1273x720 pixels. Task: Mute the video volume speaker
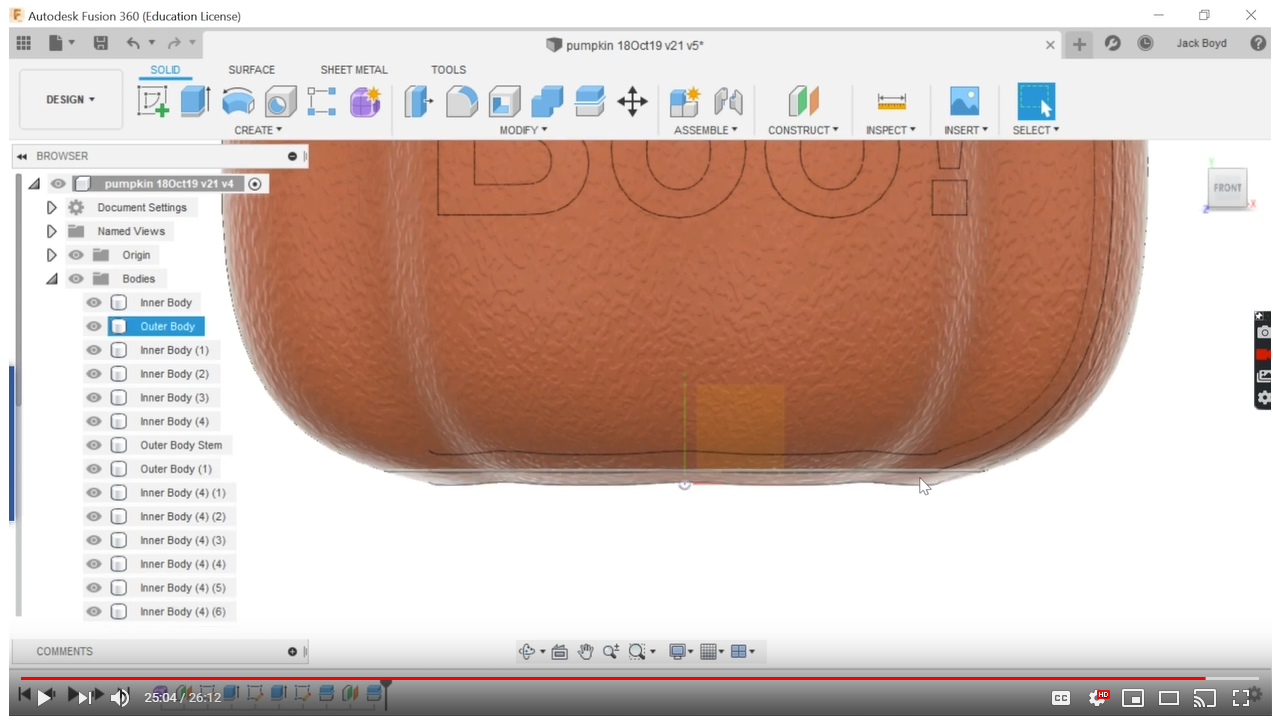point(120,697)
